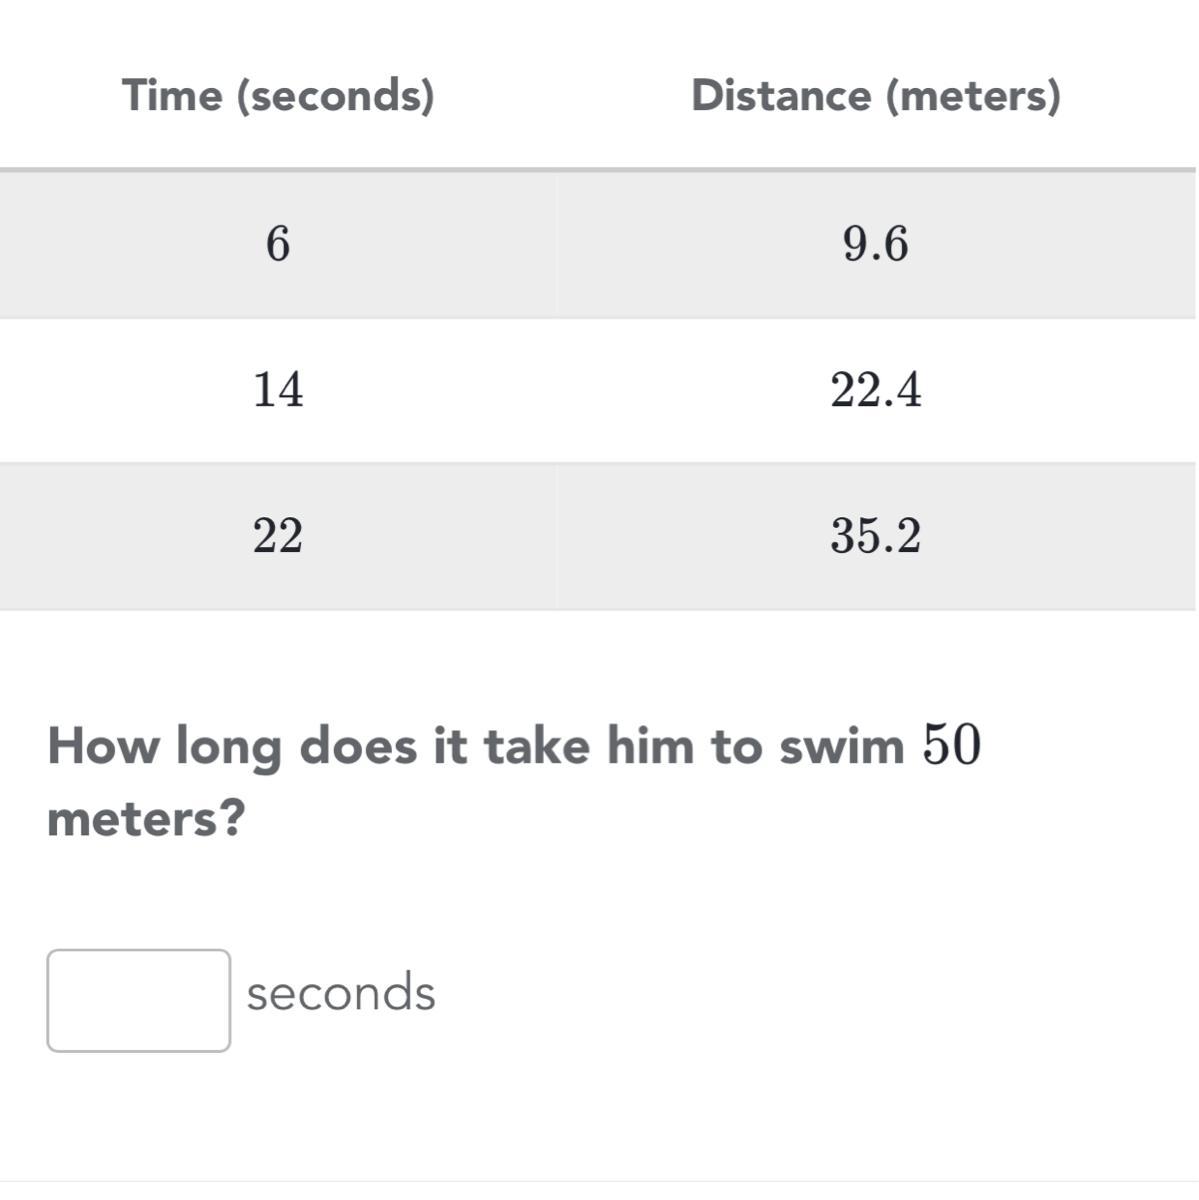
Task: Click the word "meters?" ending the question
Action: click(x=146, y=819)
